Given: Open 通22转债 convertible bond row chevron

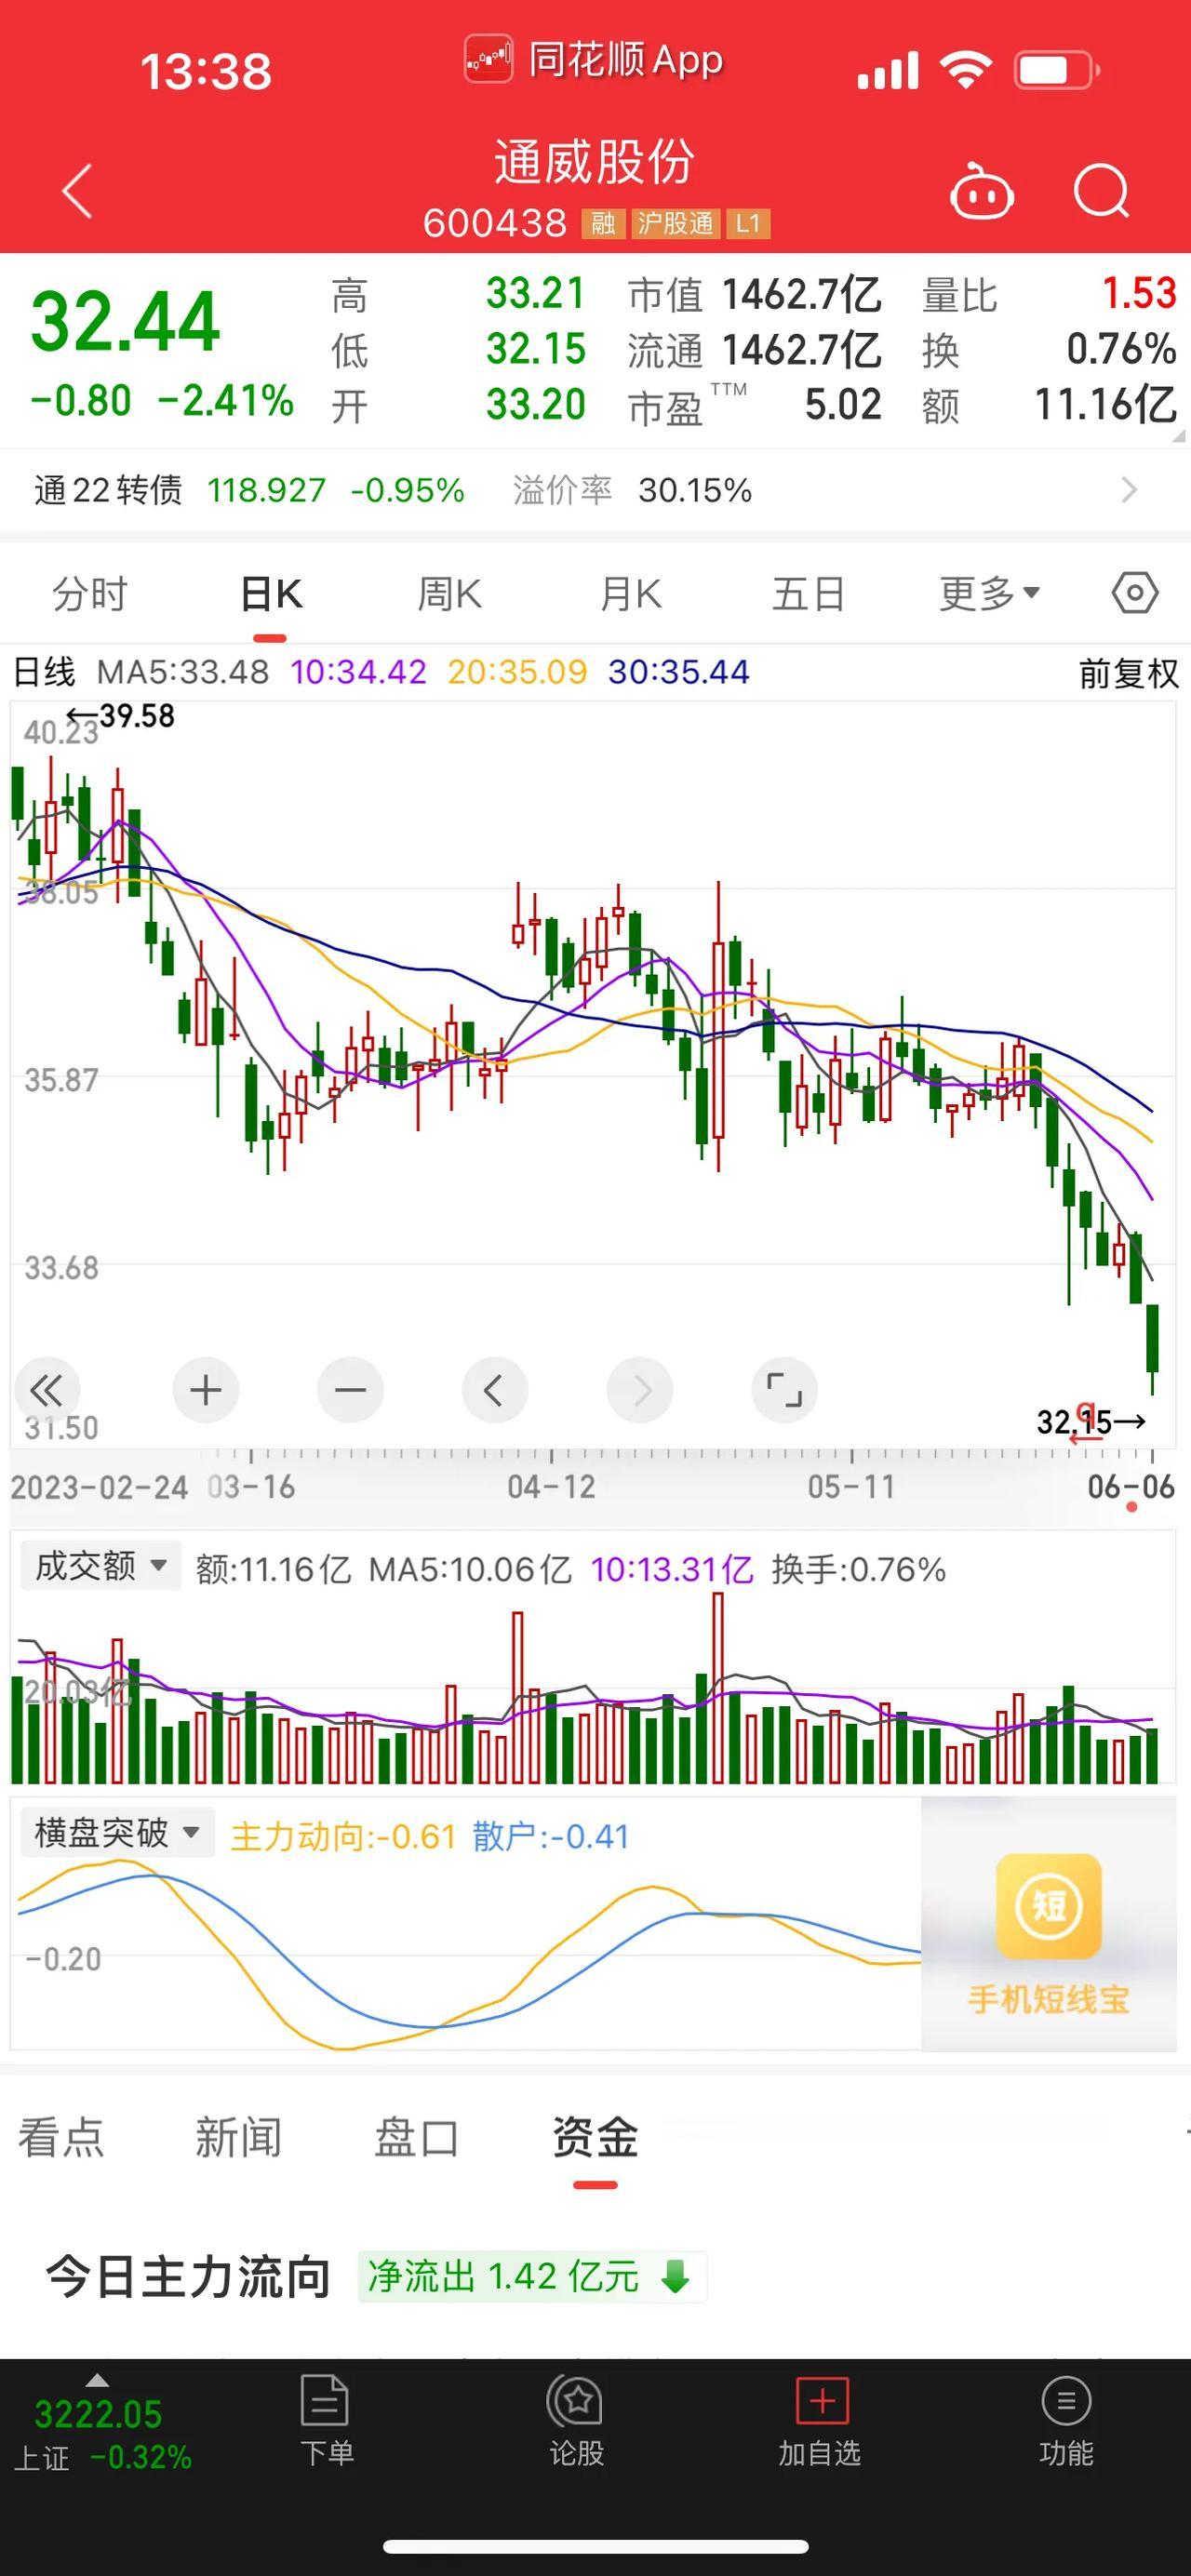Looking at the screenshot, I should (x=1129, y=490).
